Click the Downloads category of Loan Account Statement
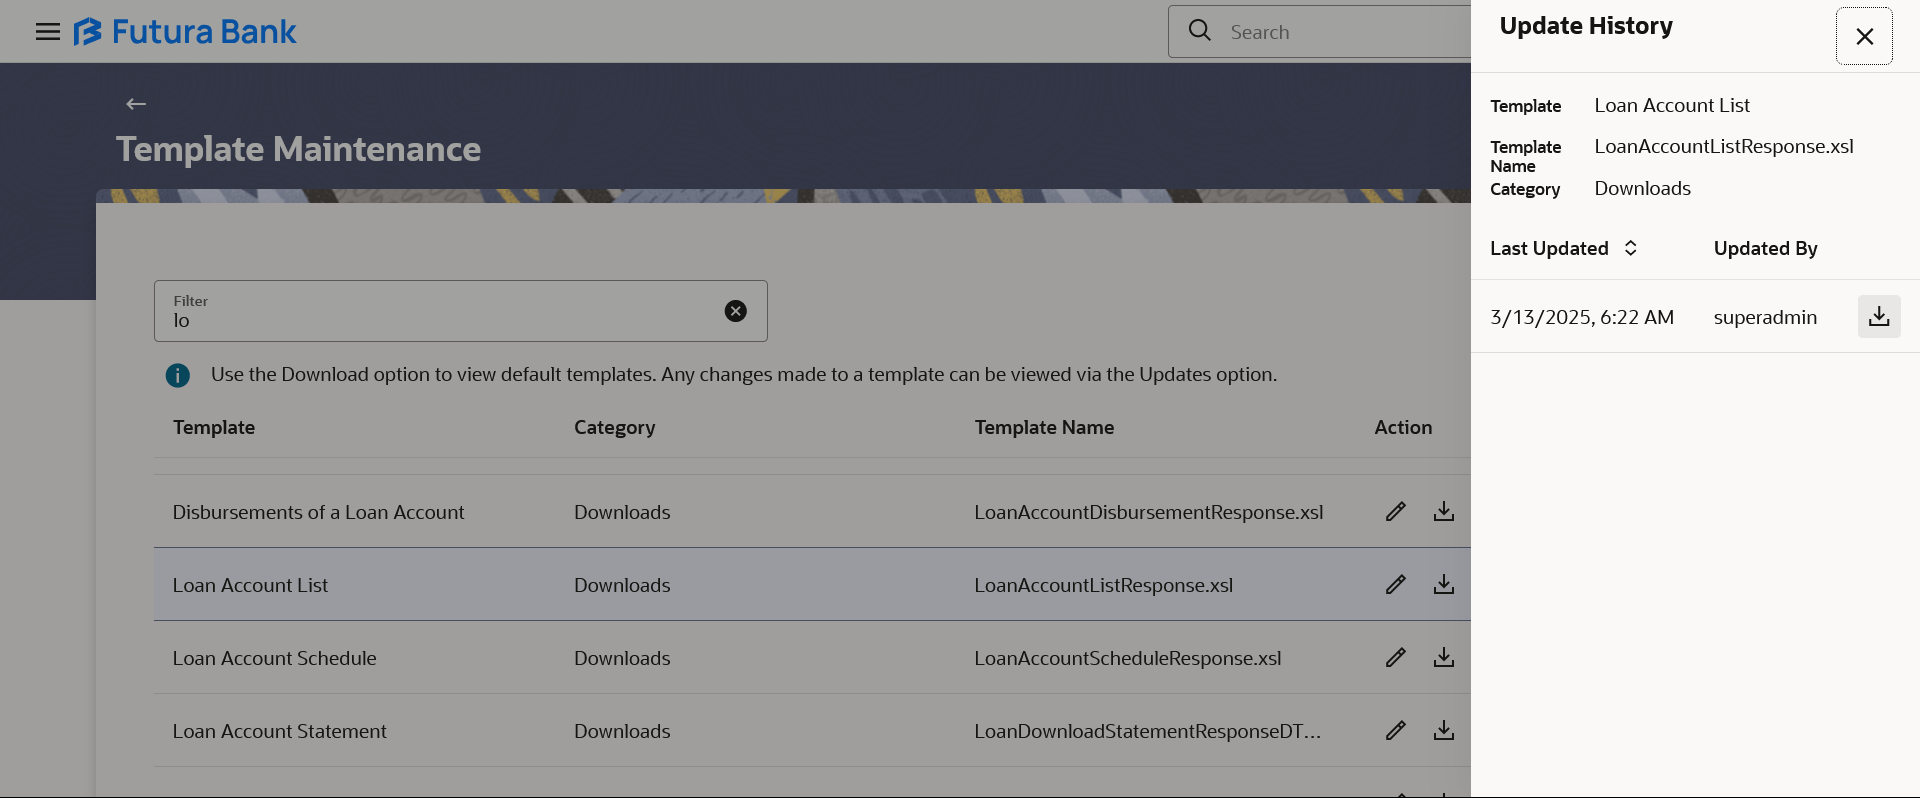This screenshot has width=1920, height=798. 622,731
